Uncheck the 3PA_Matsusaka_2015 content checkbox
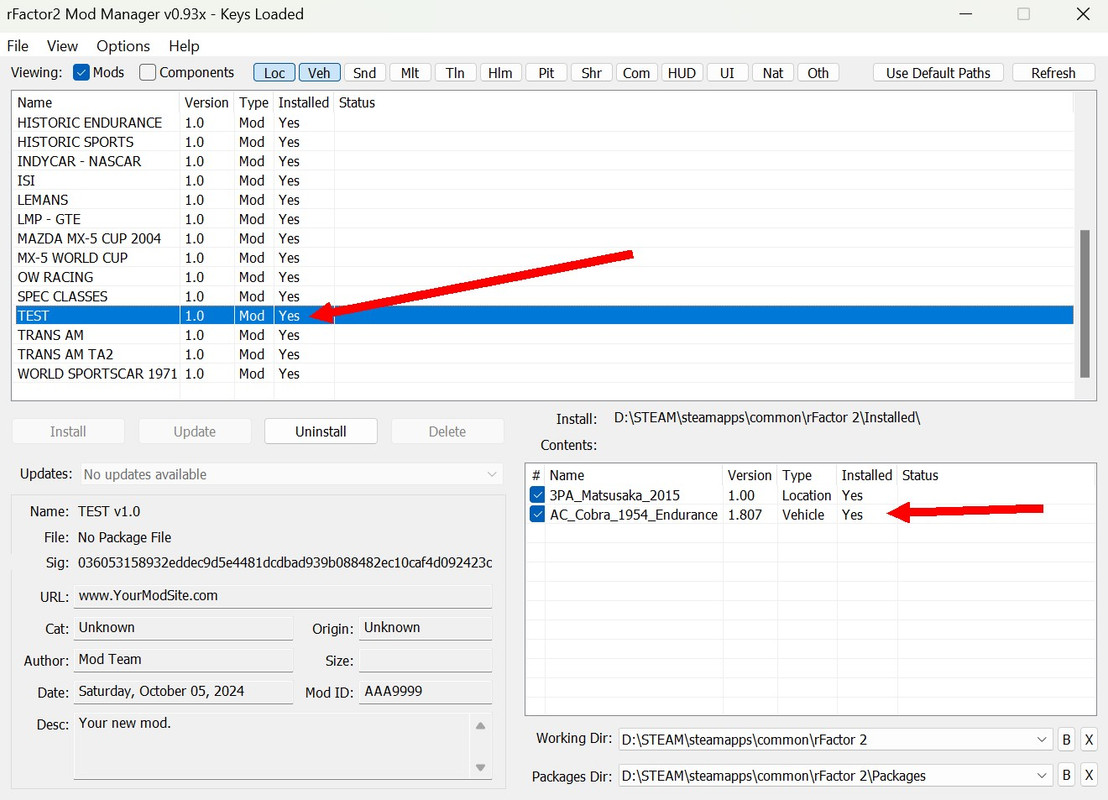The height and width of the screenshot is (800, 1108). point(537,495)
